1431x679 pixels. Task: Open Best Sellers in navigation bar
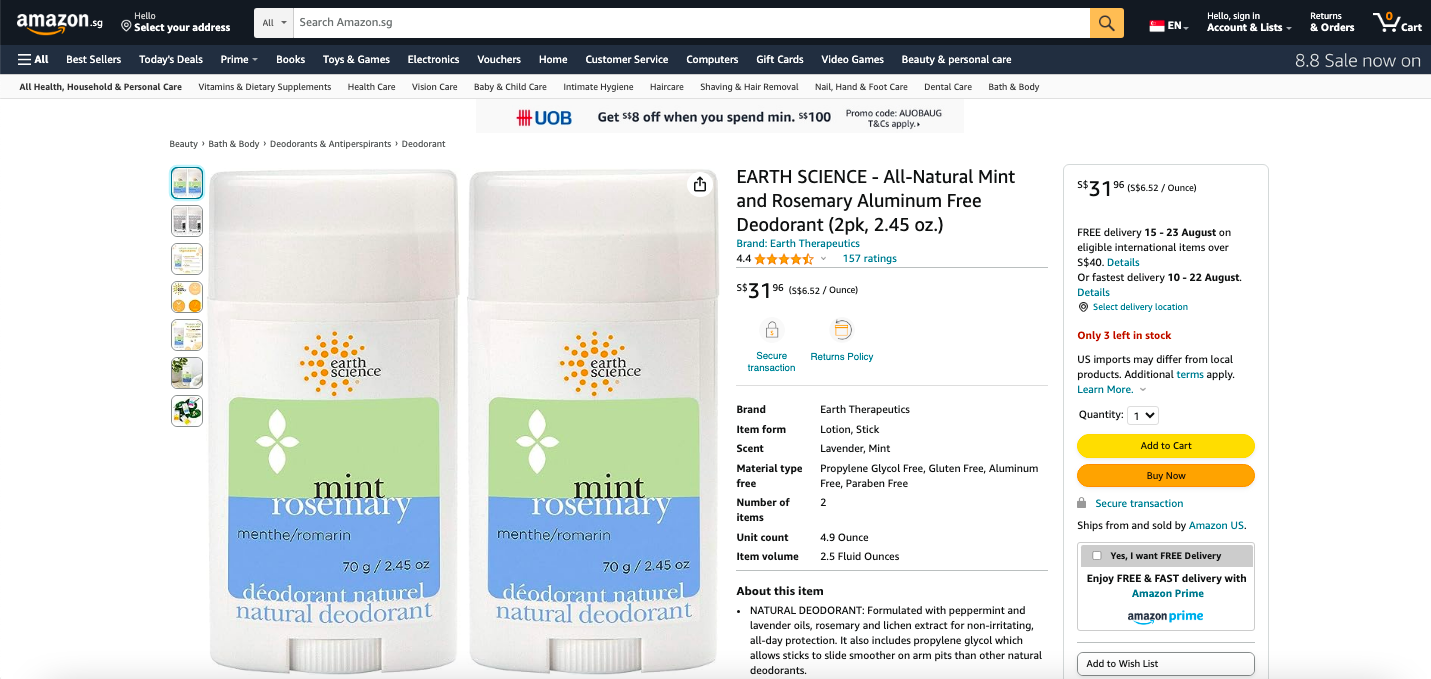(94, 59)
